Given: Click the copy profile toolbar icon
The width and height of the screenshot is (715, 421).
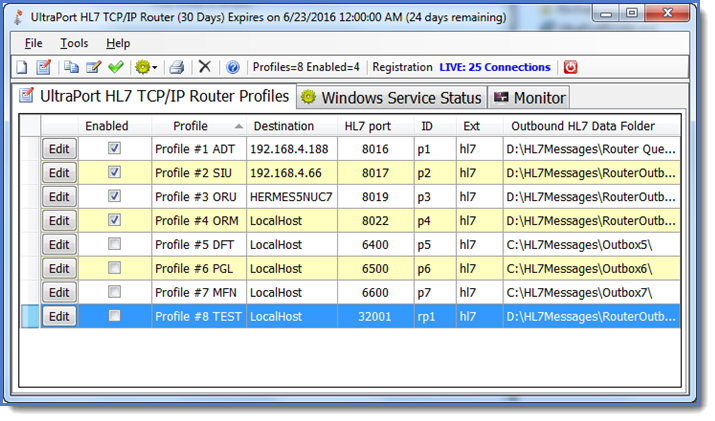Looking at the screenshot, I should pos(71,67).
